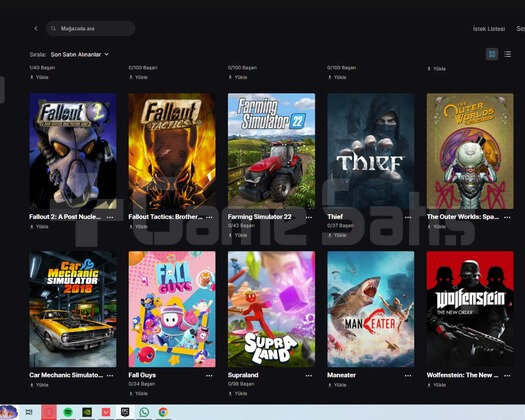The width and height of the screenshot is (525, 420).
Task: Click Yükle under Car Mechanic Simulator
Action: 39,385
